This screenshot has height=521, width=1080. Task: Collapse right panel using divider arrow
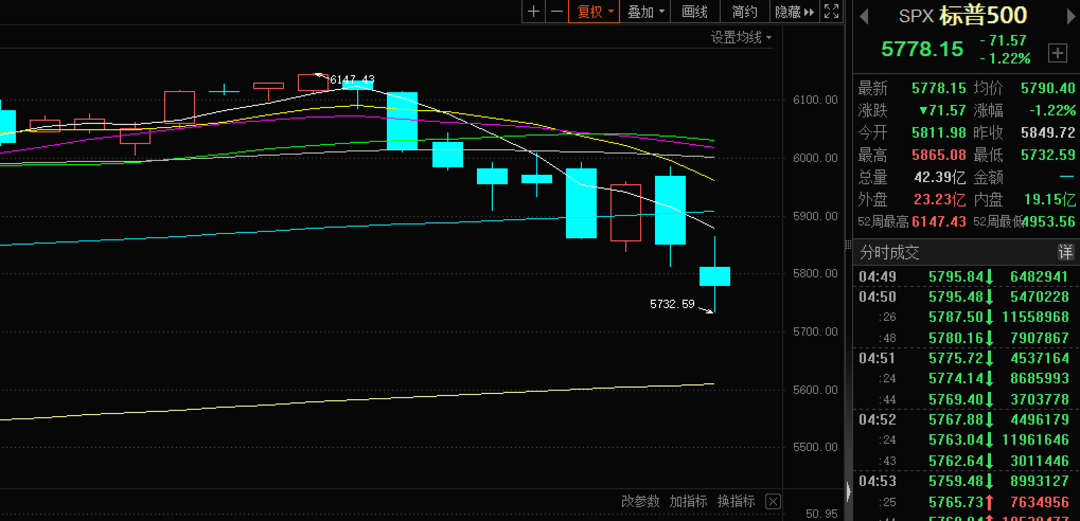click(x=848, y=491)
